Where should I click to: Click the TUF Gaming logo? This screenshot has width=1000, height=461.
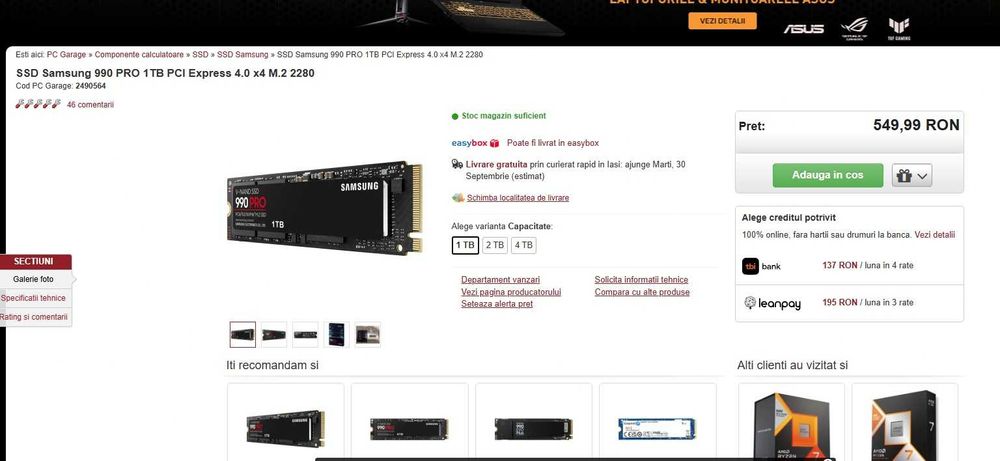click(x=899, y=29)
